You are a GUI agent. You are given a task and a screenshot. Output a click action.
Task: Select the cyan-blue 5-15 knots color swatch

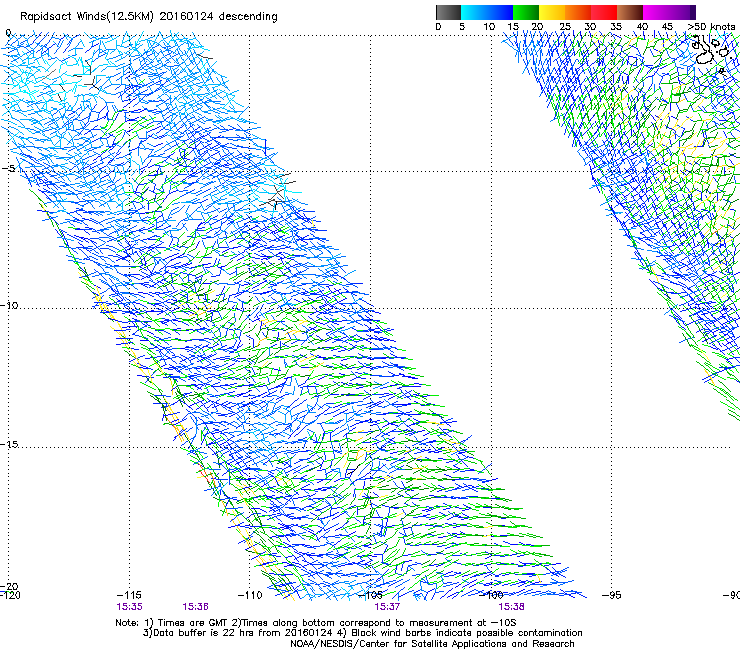487,12
